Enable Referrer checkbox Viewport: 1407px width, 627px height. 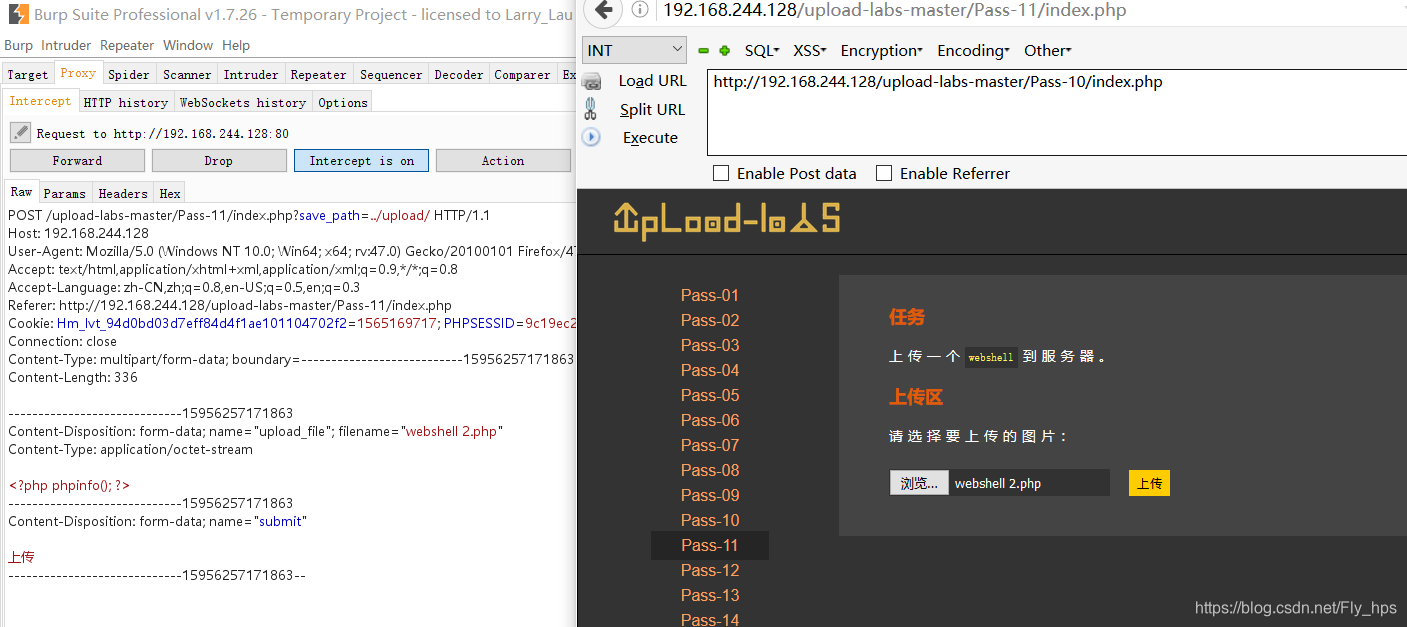click(884, 173)
